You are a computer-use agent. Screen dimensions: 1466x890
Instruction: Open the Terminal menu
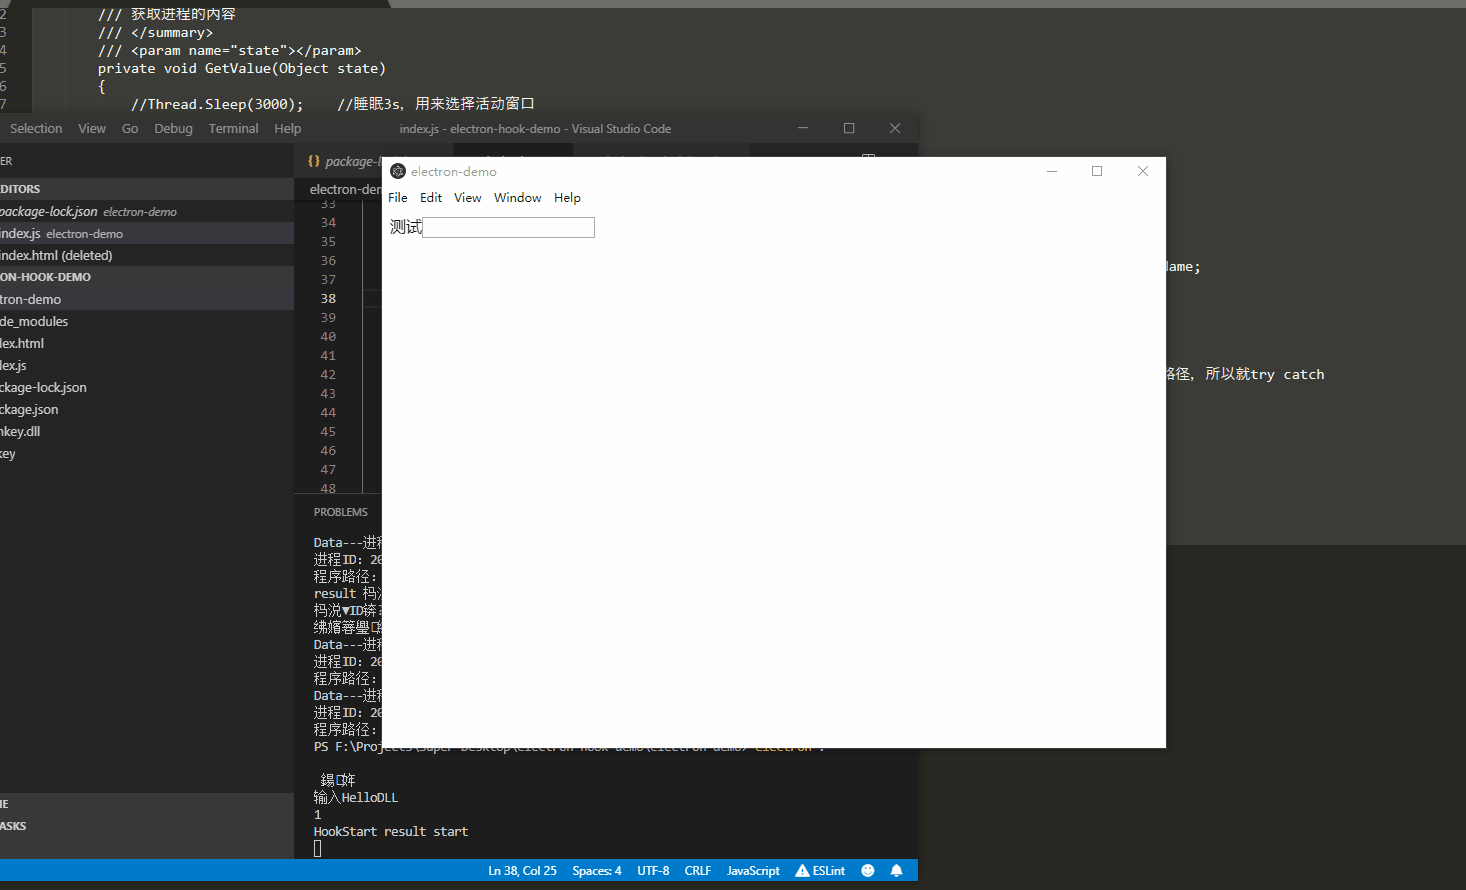(x=233, y=128)
